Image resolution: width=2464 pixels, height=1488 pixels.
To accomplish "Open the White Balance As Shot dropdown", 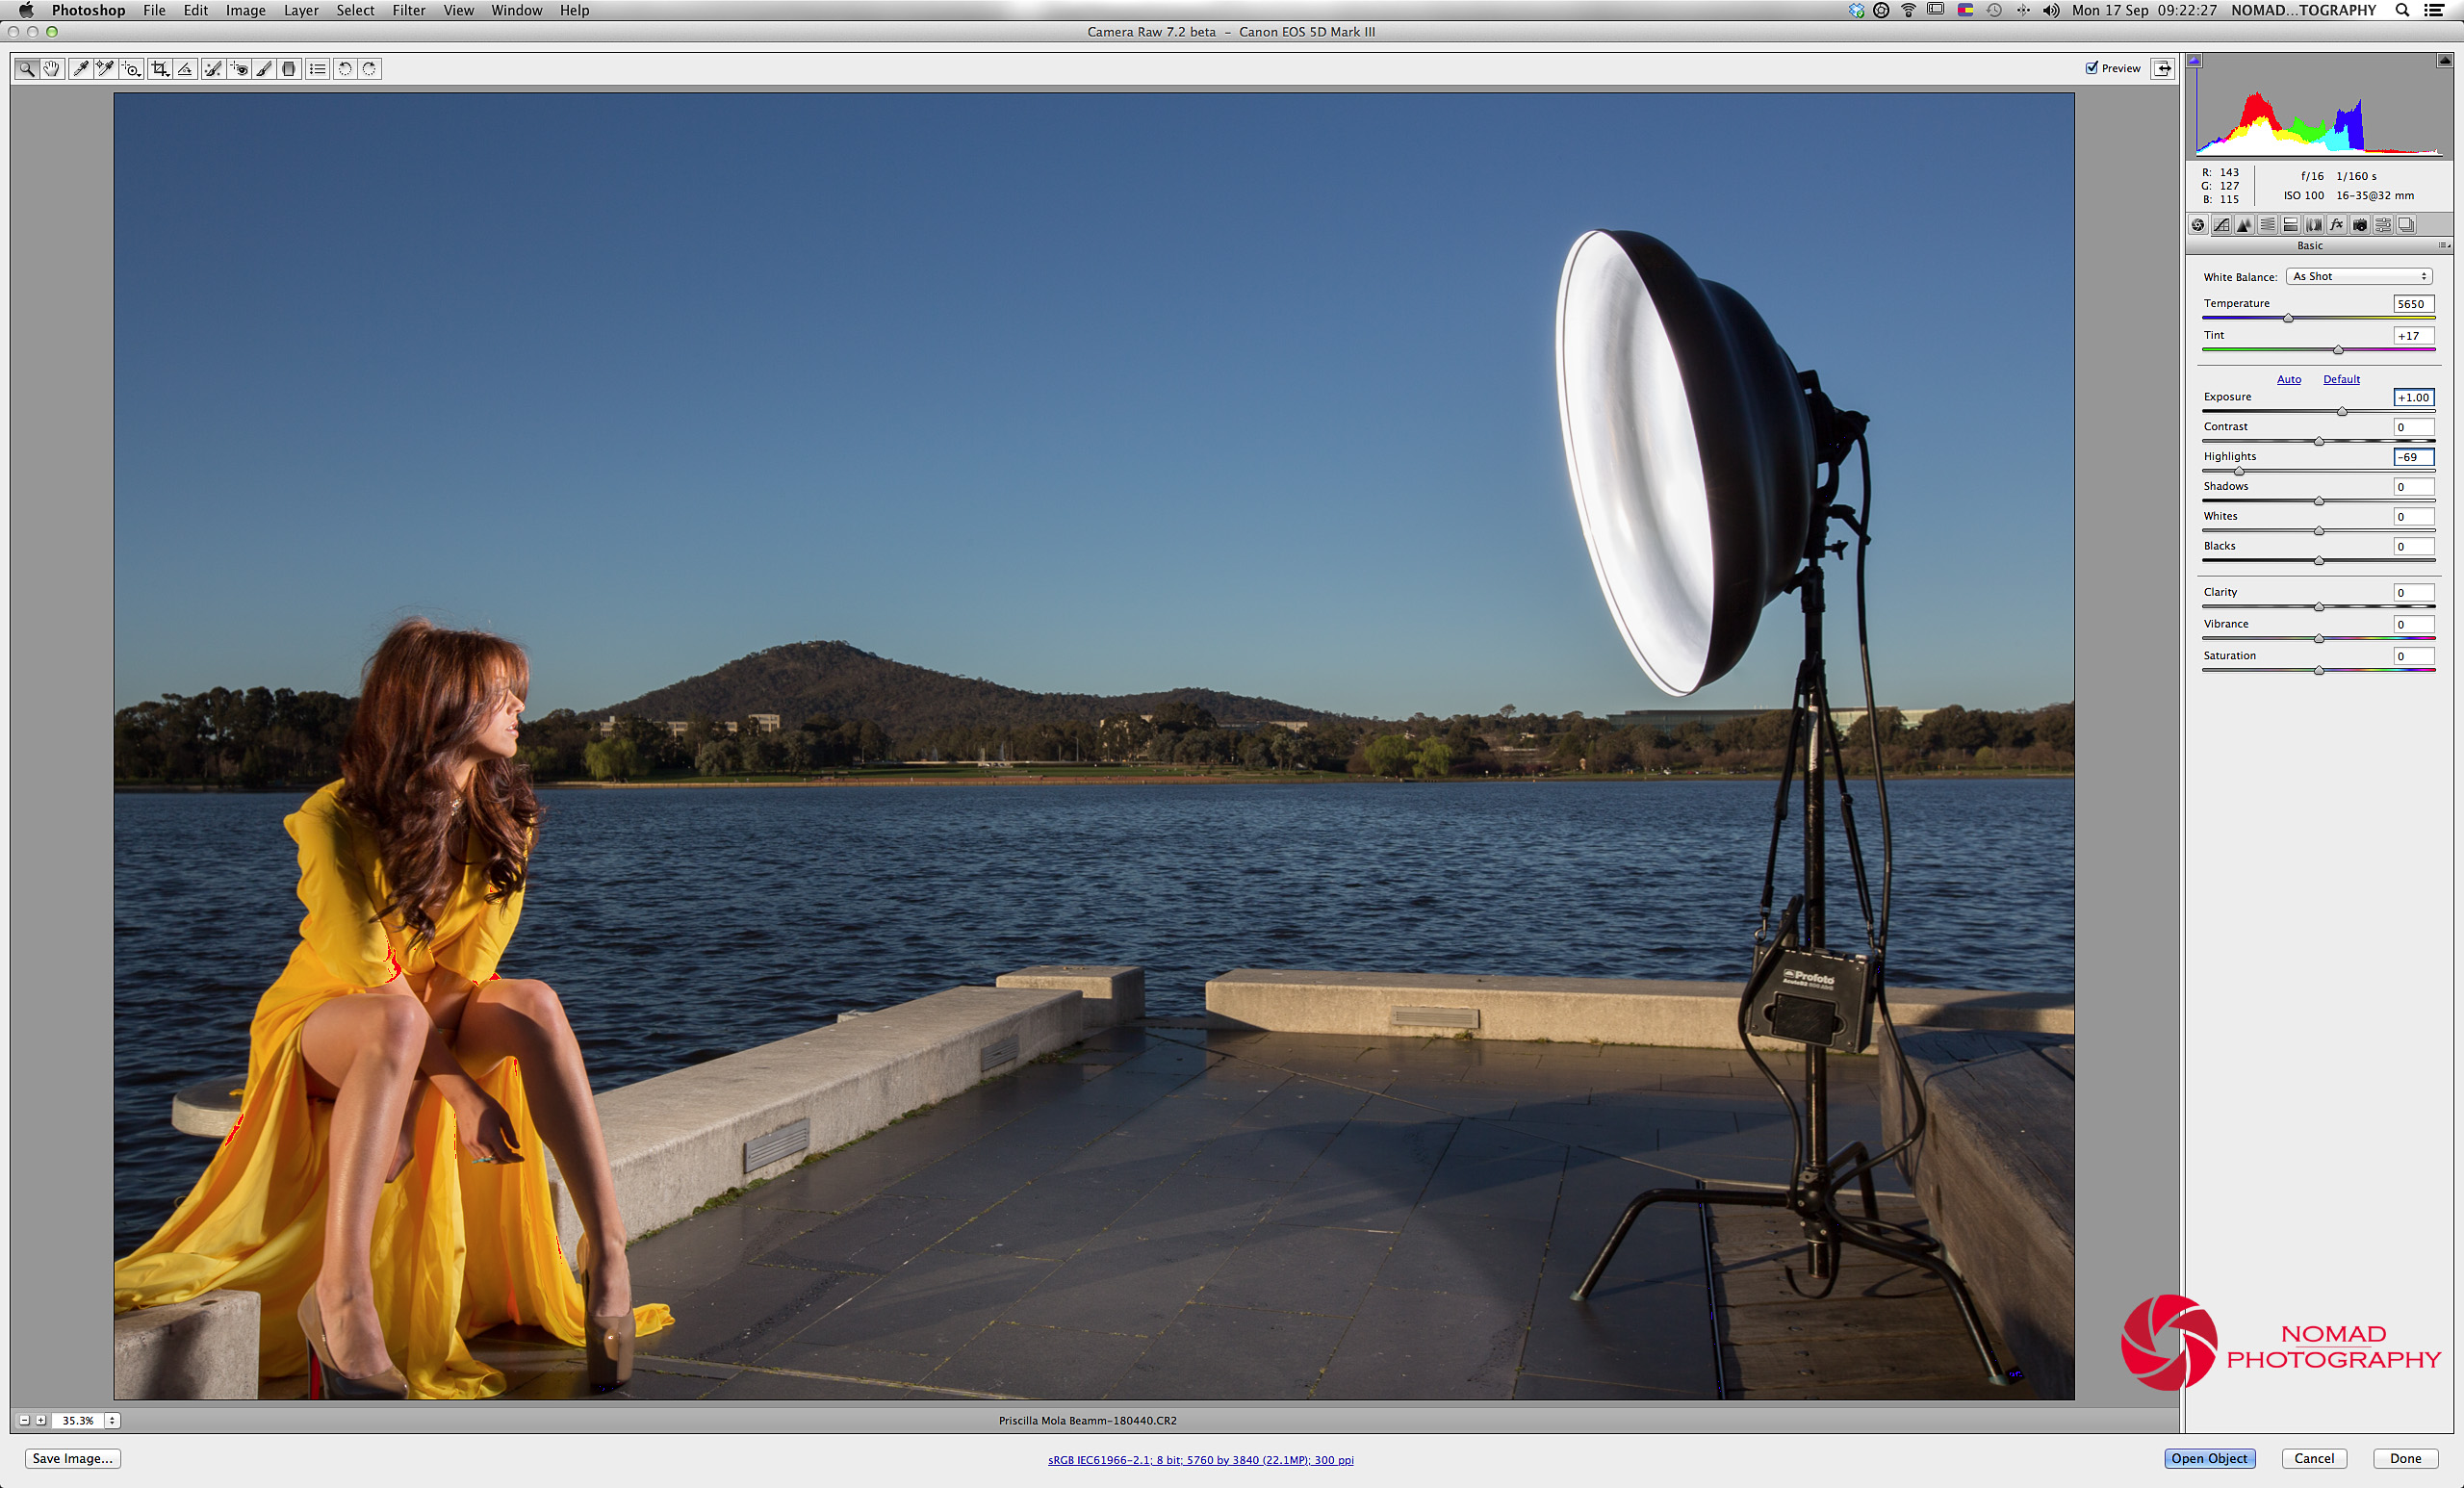I will [2359, 277].
